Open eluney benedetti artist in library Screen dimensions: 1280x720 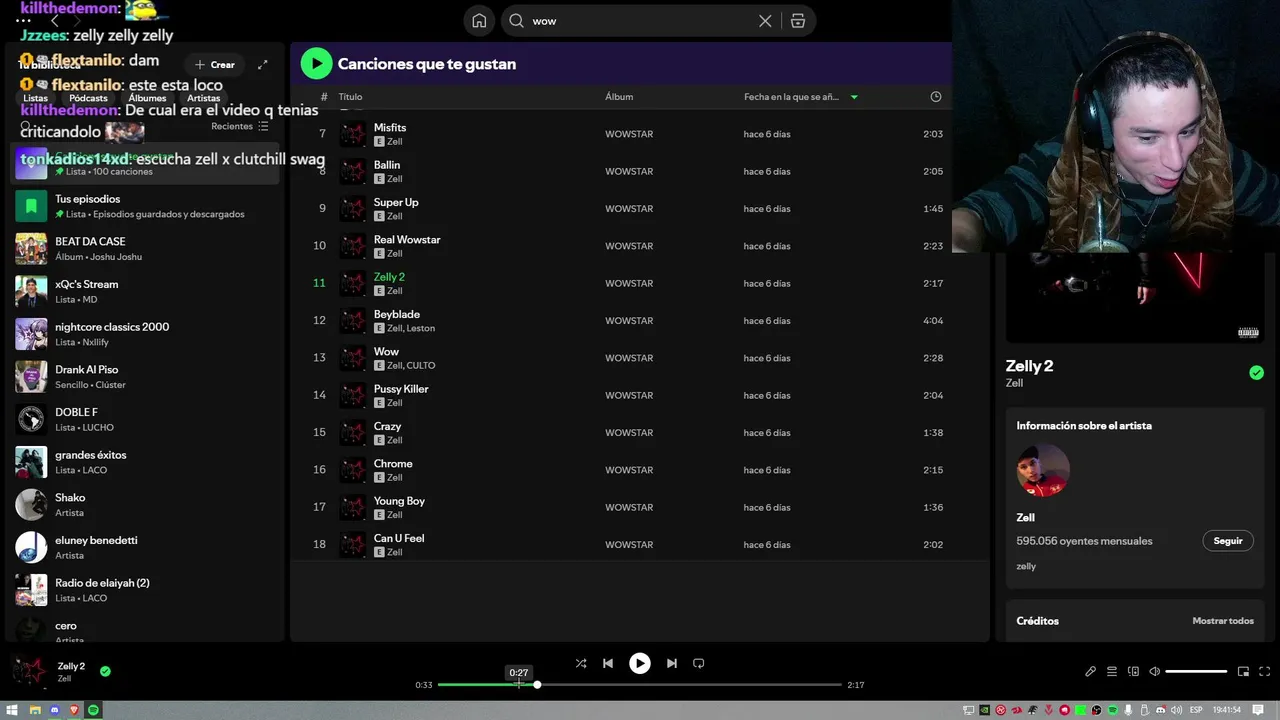click(x=145, y=548)
